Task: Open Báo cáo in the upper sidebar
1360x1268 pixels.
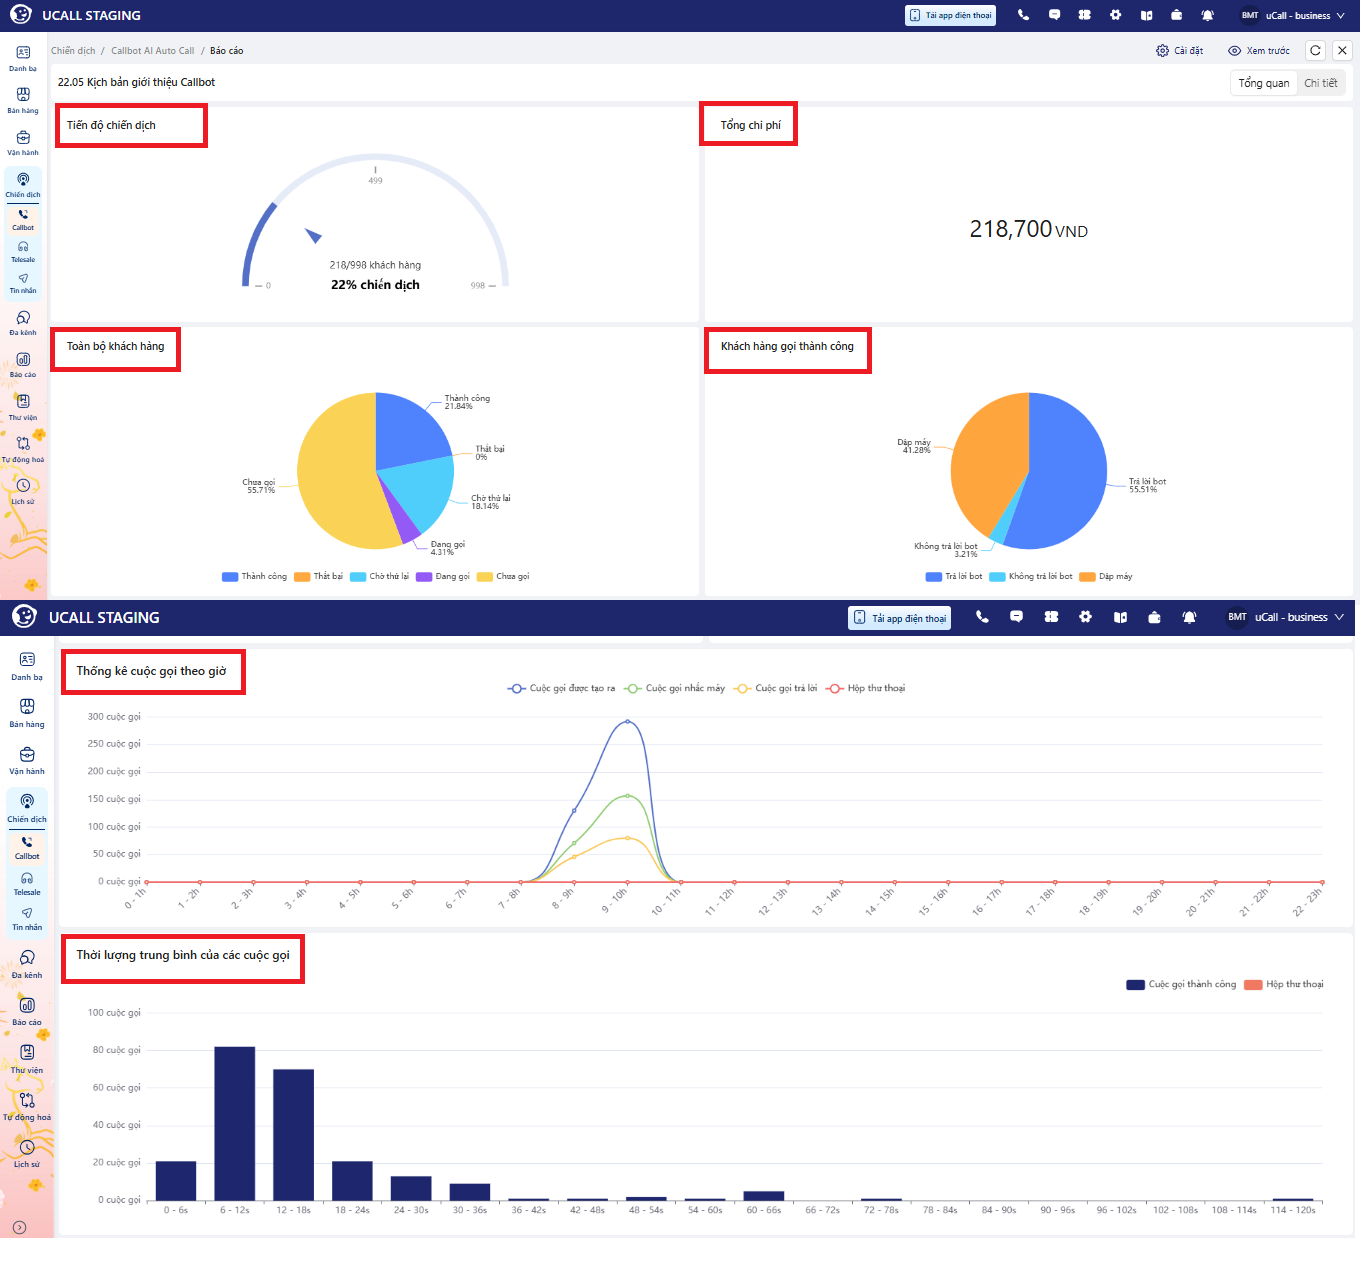Action: [x=23, y=365]
